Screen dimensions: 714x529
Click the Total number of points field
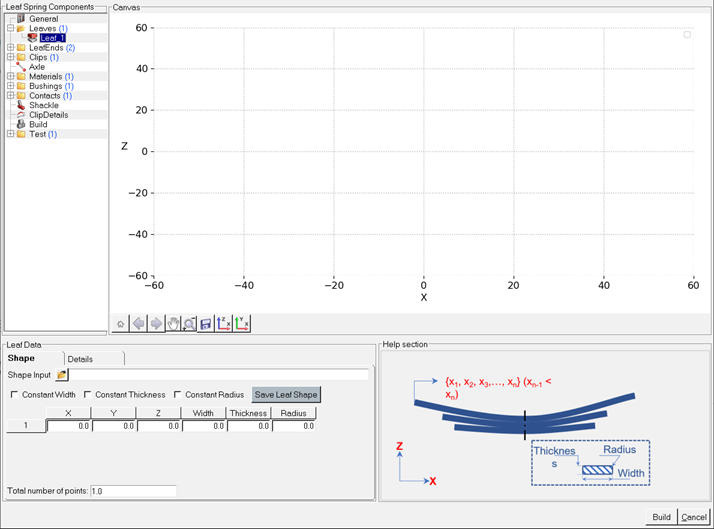click(x=132, y=491)
